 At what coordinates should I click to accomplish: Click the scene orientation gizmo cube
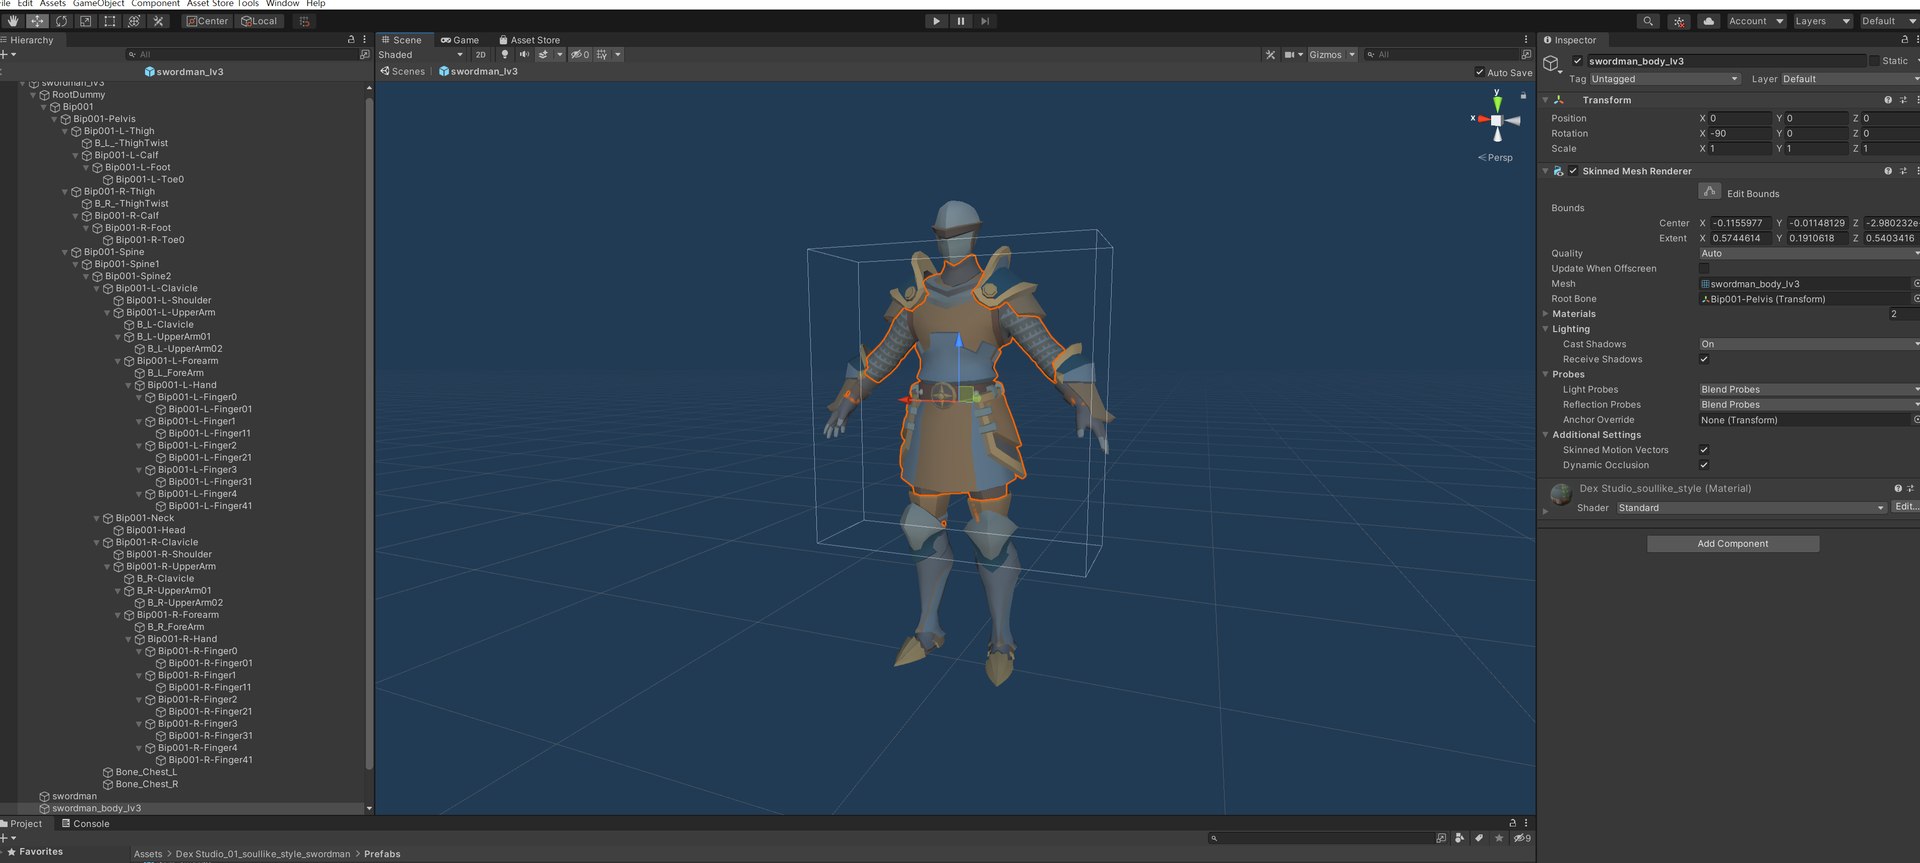1497,120
